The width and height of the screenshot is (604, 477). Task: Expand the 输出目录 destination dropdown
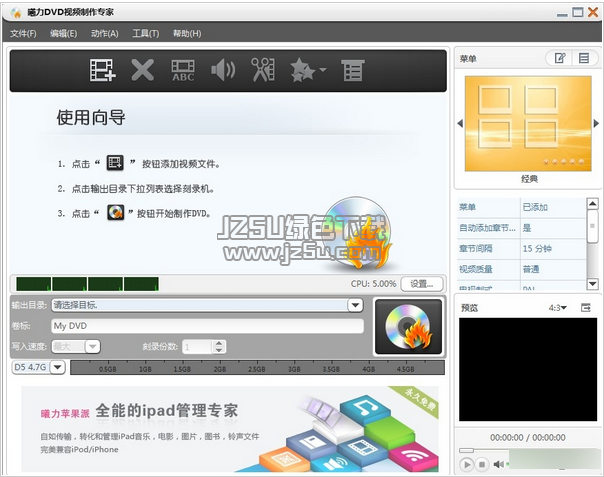tap(355, 305)
